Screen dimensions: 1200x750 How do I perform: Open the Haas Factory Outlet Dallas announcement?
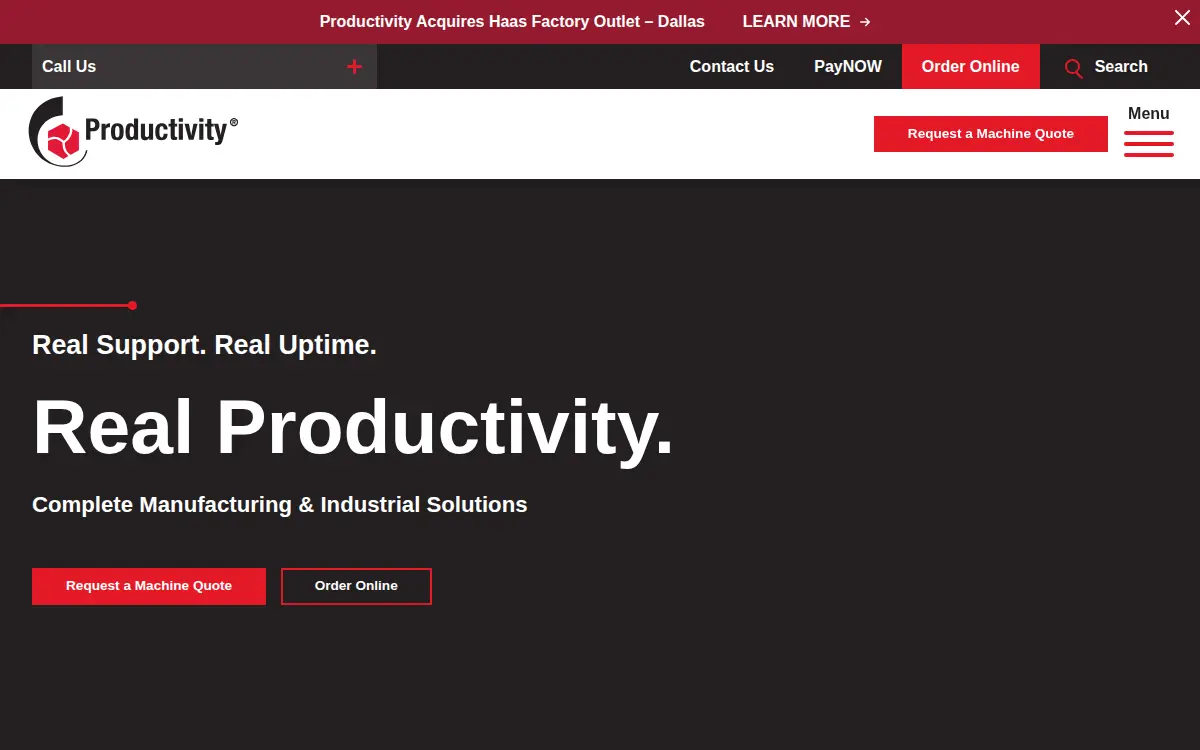click(x=512, y=22)
